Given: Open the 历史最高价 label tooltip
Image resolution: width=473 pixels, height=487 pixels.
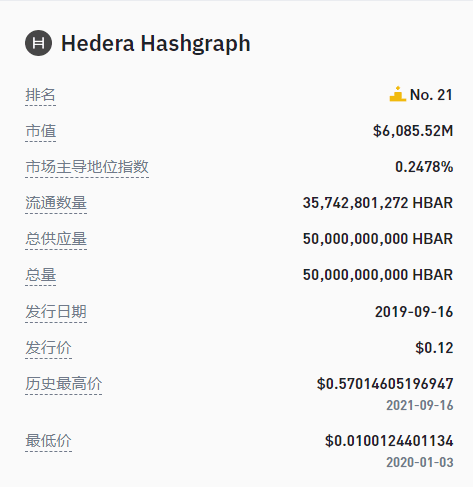Looking at the screenshot, I should (x=63, y=384).
